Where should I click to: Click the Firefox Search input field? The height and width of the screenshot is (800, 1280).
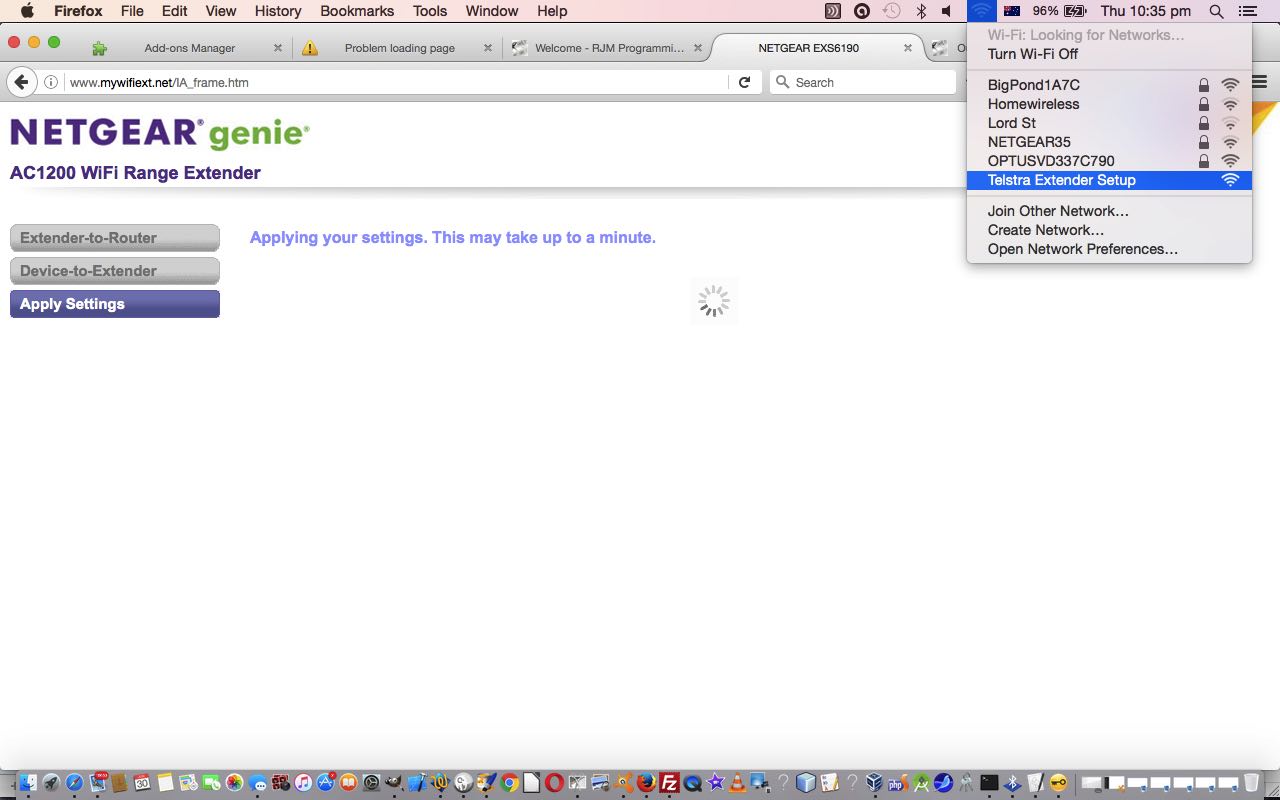pos(870,82)
